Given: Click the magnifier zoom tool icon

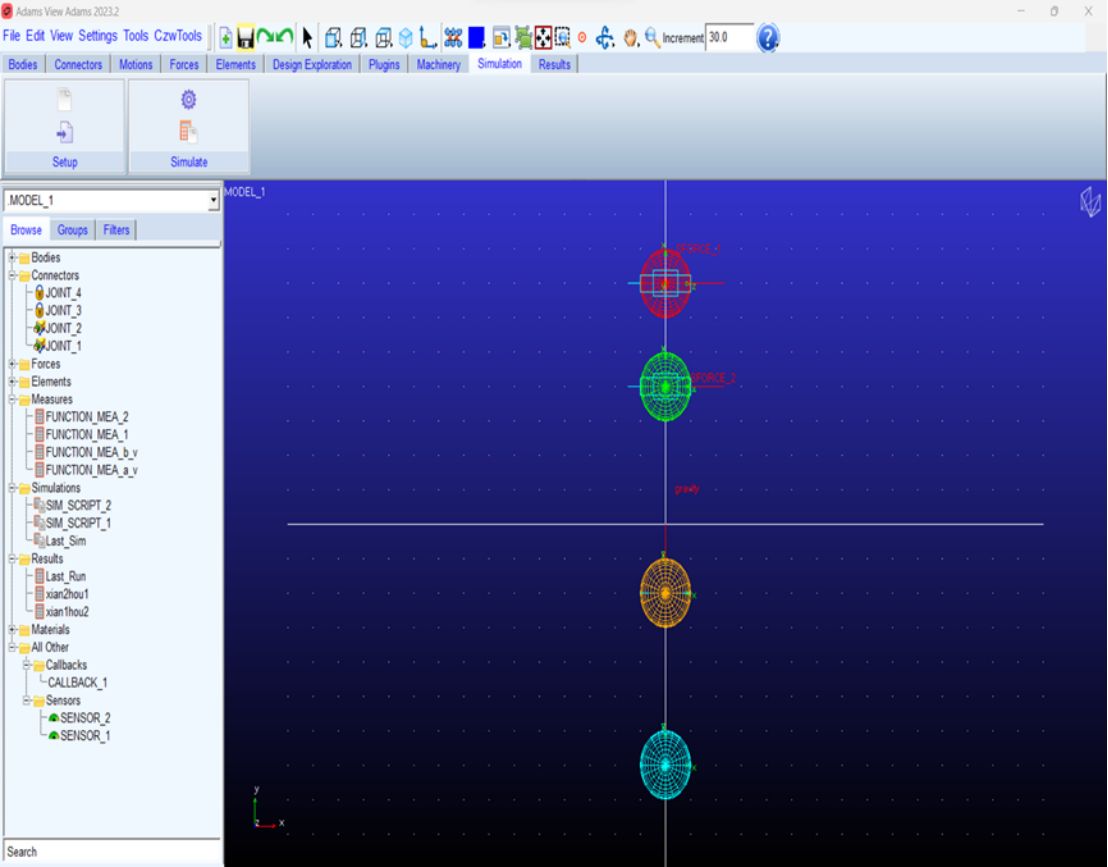Looking at the screenshot, I should [x=652, y=38].
